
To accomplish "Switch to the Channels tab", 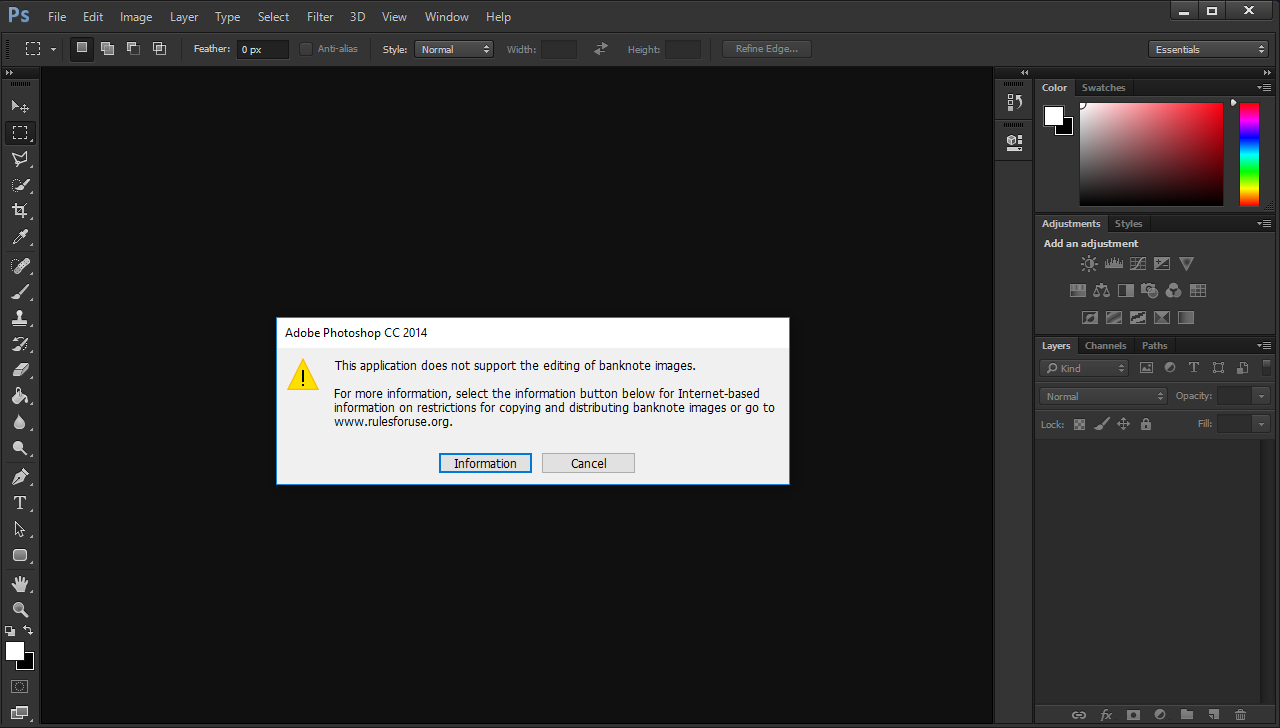I will (x=1105, y=346).
